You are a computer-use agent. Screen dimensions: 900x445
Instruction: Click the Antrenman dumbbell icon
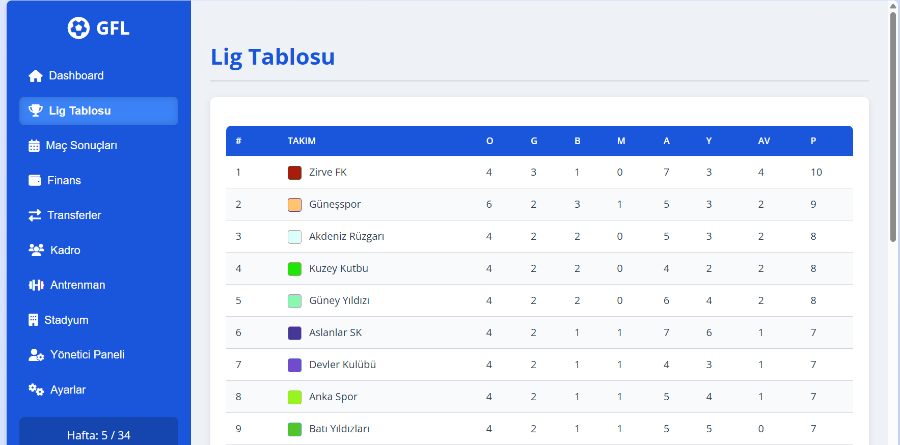click(36, 285)
